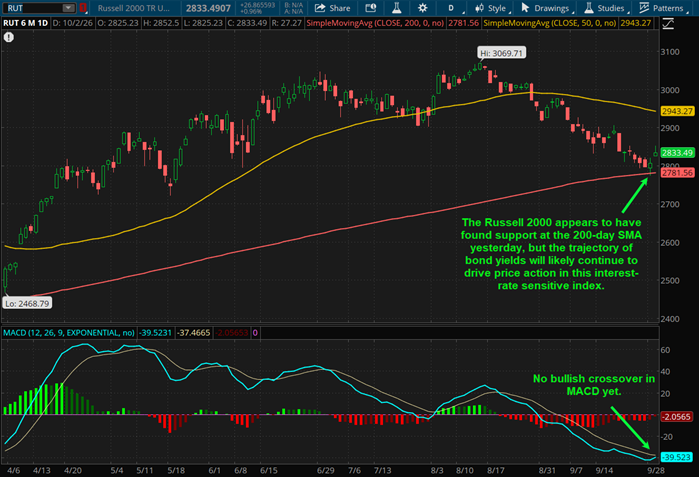Select the Drawings pointer cursor icon
Viewport: 699px width, 478px height.
[x=525, y=8]
